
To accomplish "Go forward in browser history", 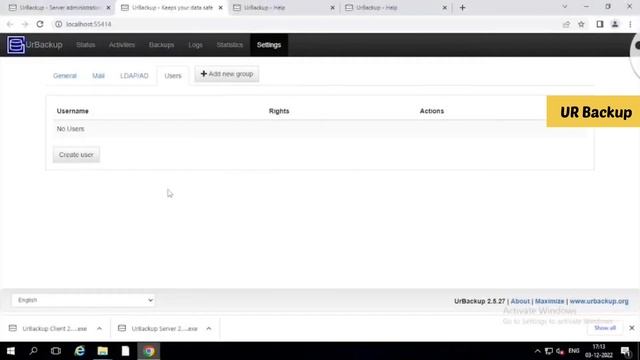I will click(24, 24).
